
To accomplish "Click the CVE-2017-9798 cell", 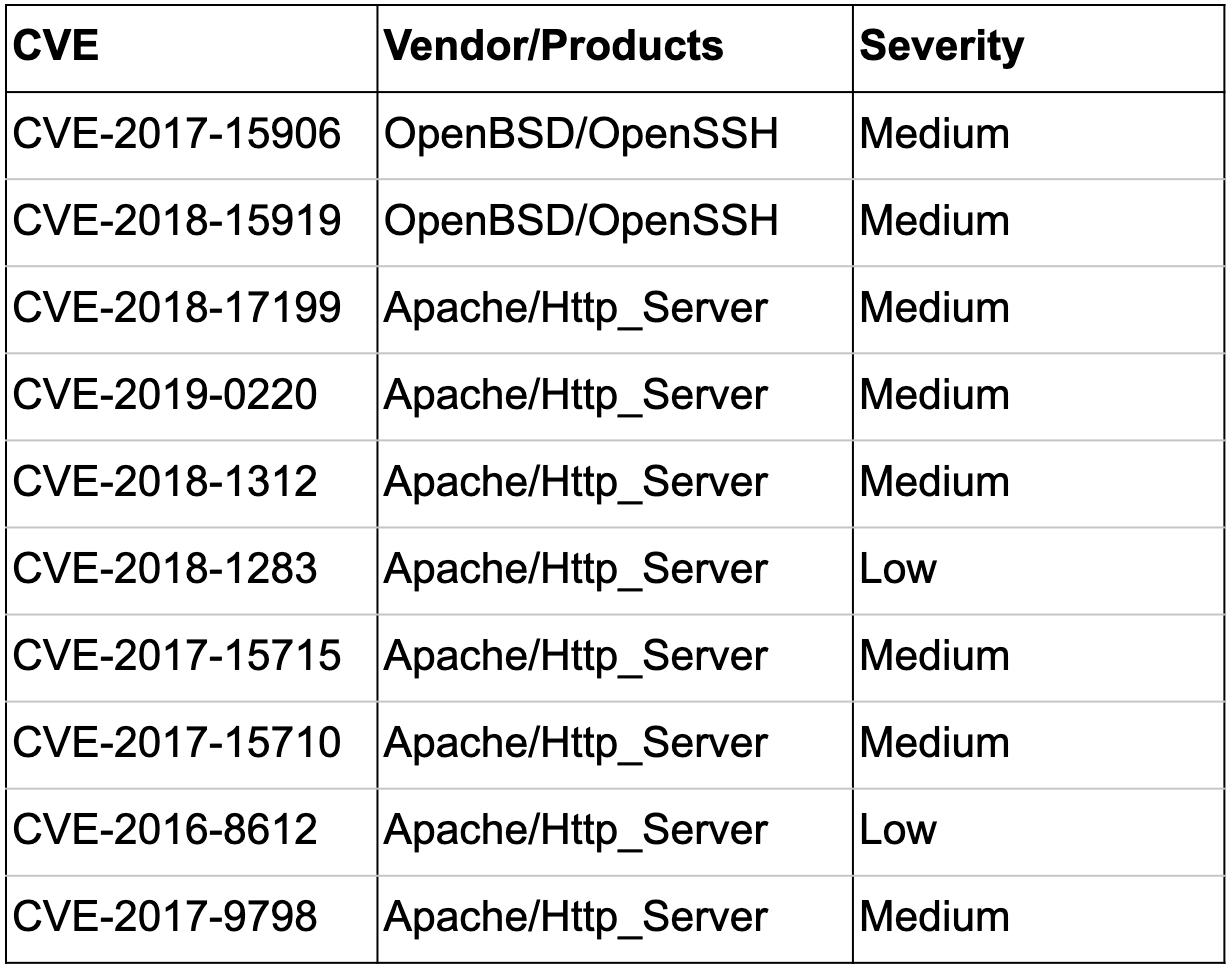I will (x=191, y=918).
